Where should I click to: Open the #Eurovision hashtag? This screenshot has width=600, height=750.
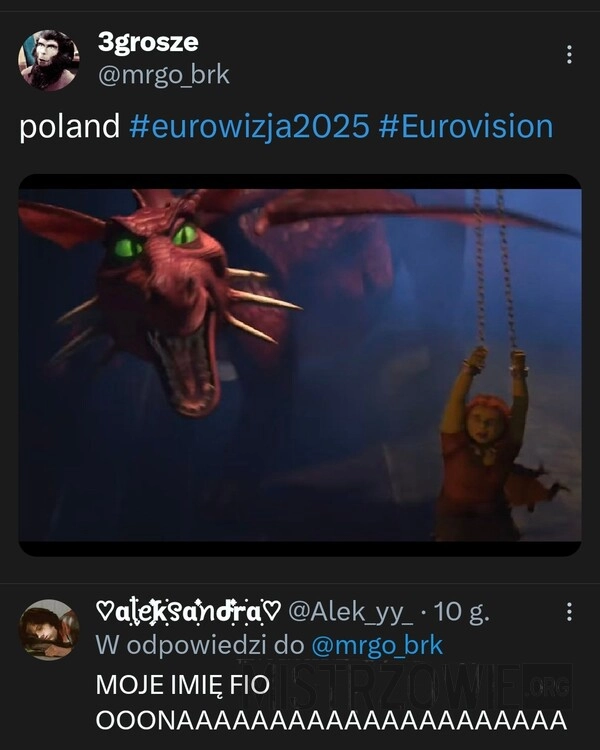tap(466, 127)
